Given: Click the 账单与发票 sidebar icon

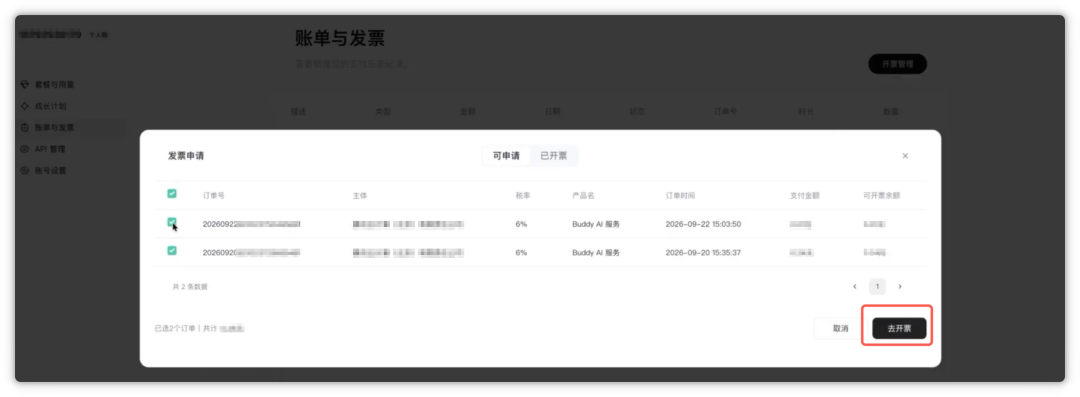Looking at the screenshot, I should pos(25,128).
